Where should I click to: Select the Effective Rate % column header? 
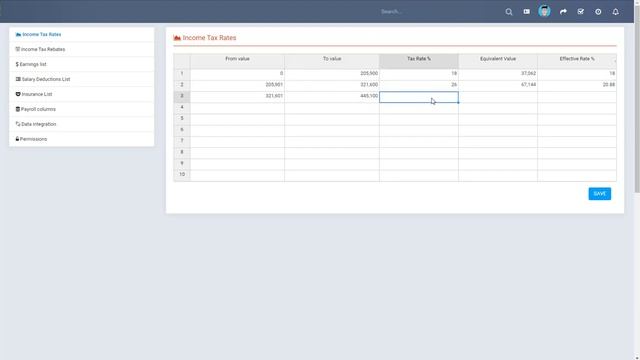pos(577,61)
